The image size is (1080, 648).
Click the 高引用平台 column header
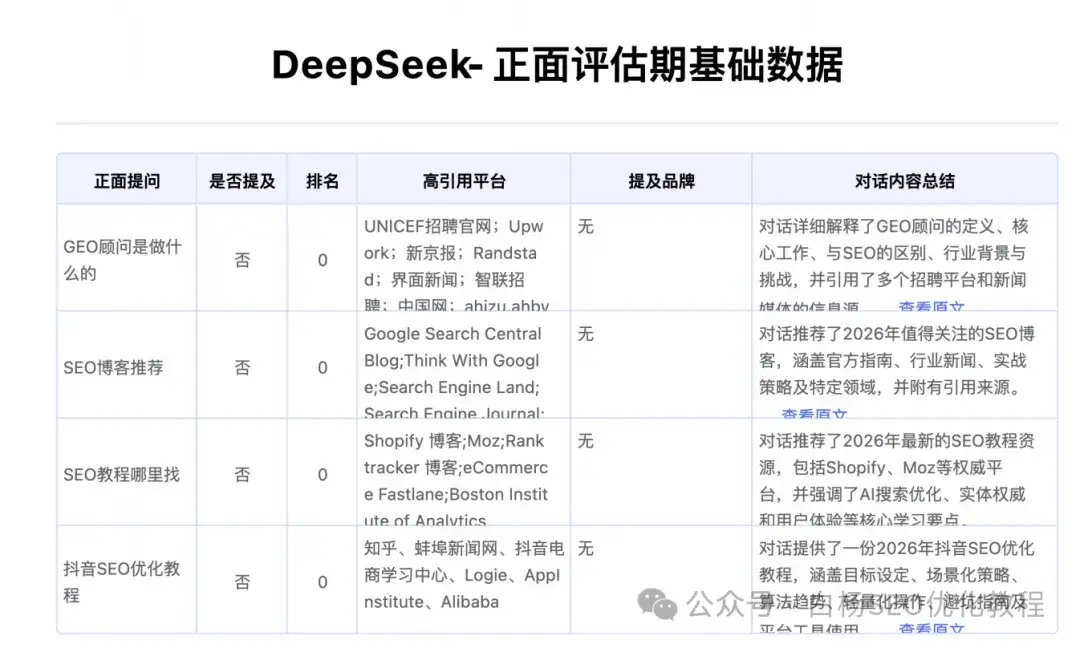pyautogui.click(x=464, y=181)
